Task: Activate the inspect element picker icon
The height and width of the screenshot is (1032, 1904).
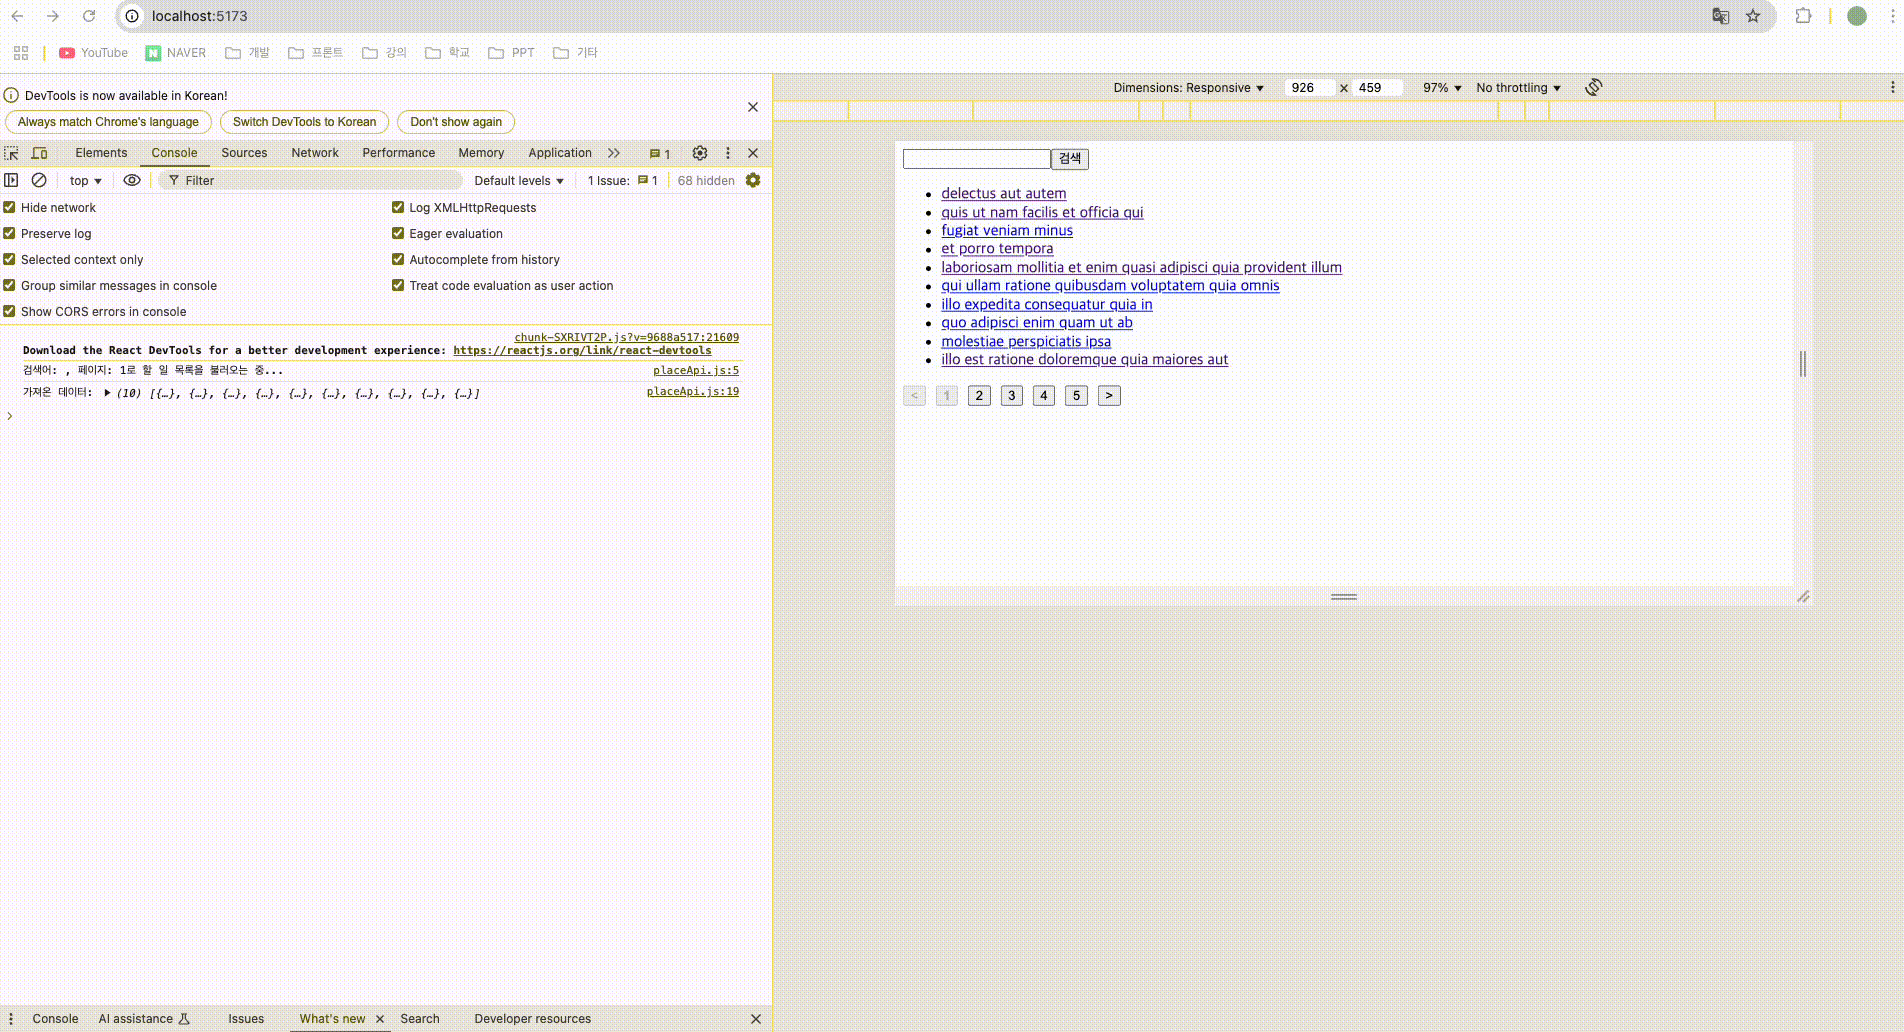Action: (12, 153)
